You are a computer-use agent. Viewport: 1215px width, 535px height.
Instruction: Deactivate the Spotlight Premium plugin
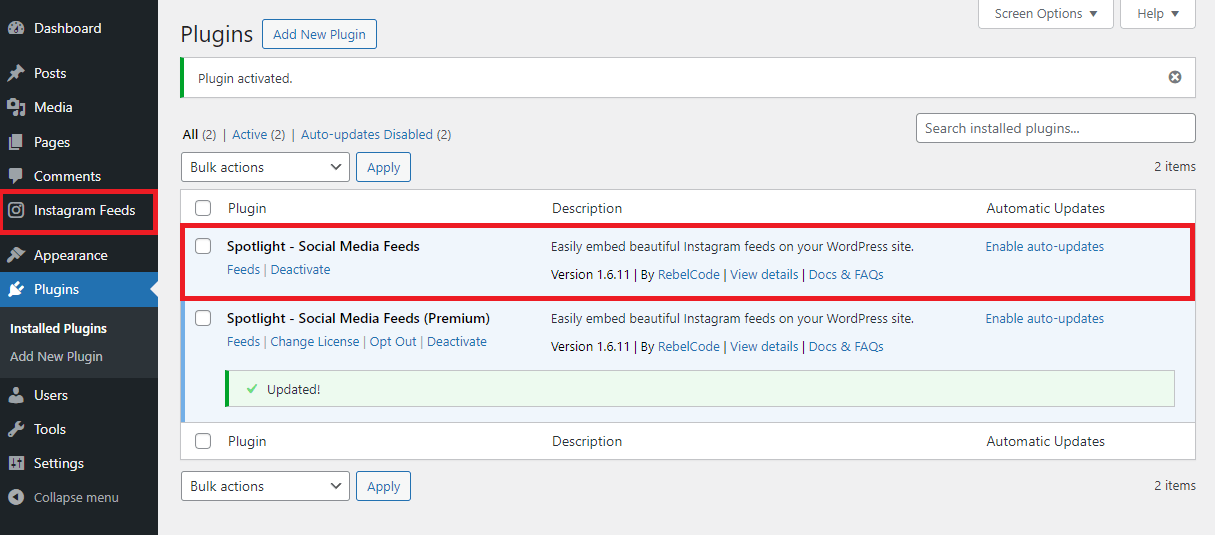[x=457, y=342]
